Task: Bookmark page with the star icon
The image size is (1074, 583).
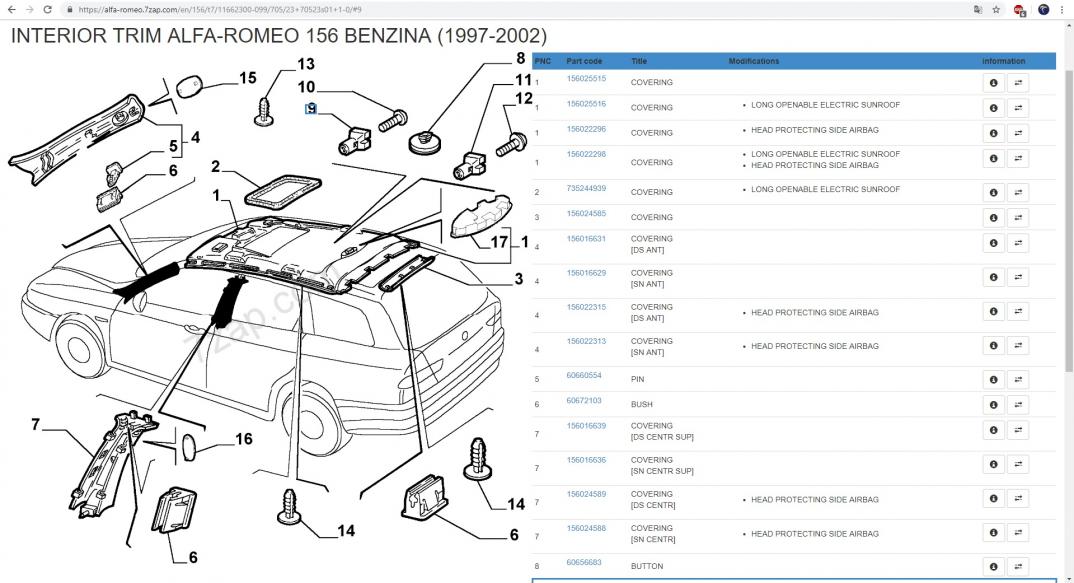Action: (x=996, y=10)
